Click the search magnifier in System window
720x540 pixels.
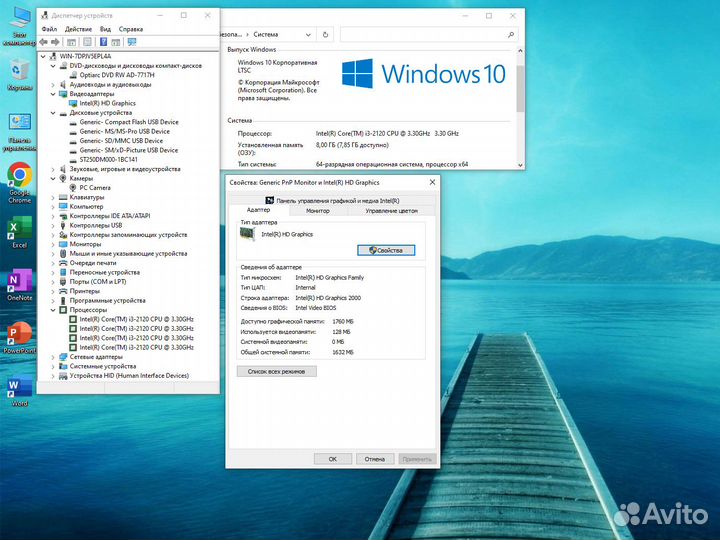click(511, 34)
